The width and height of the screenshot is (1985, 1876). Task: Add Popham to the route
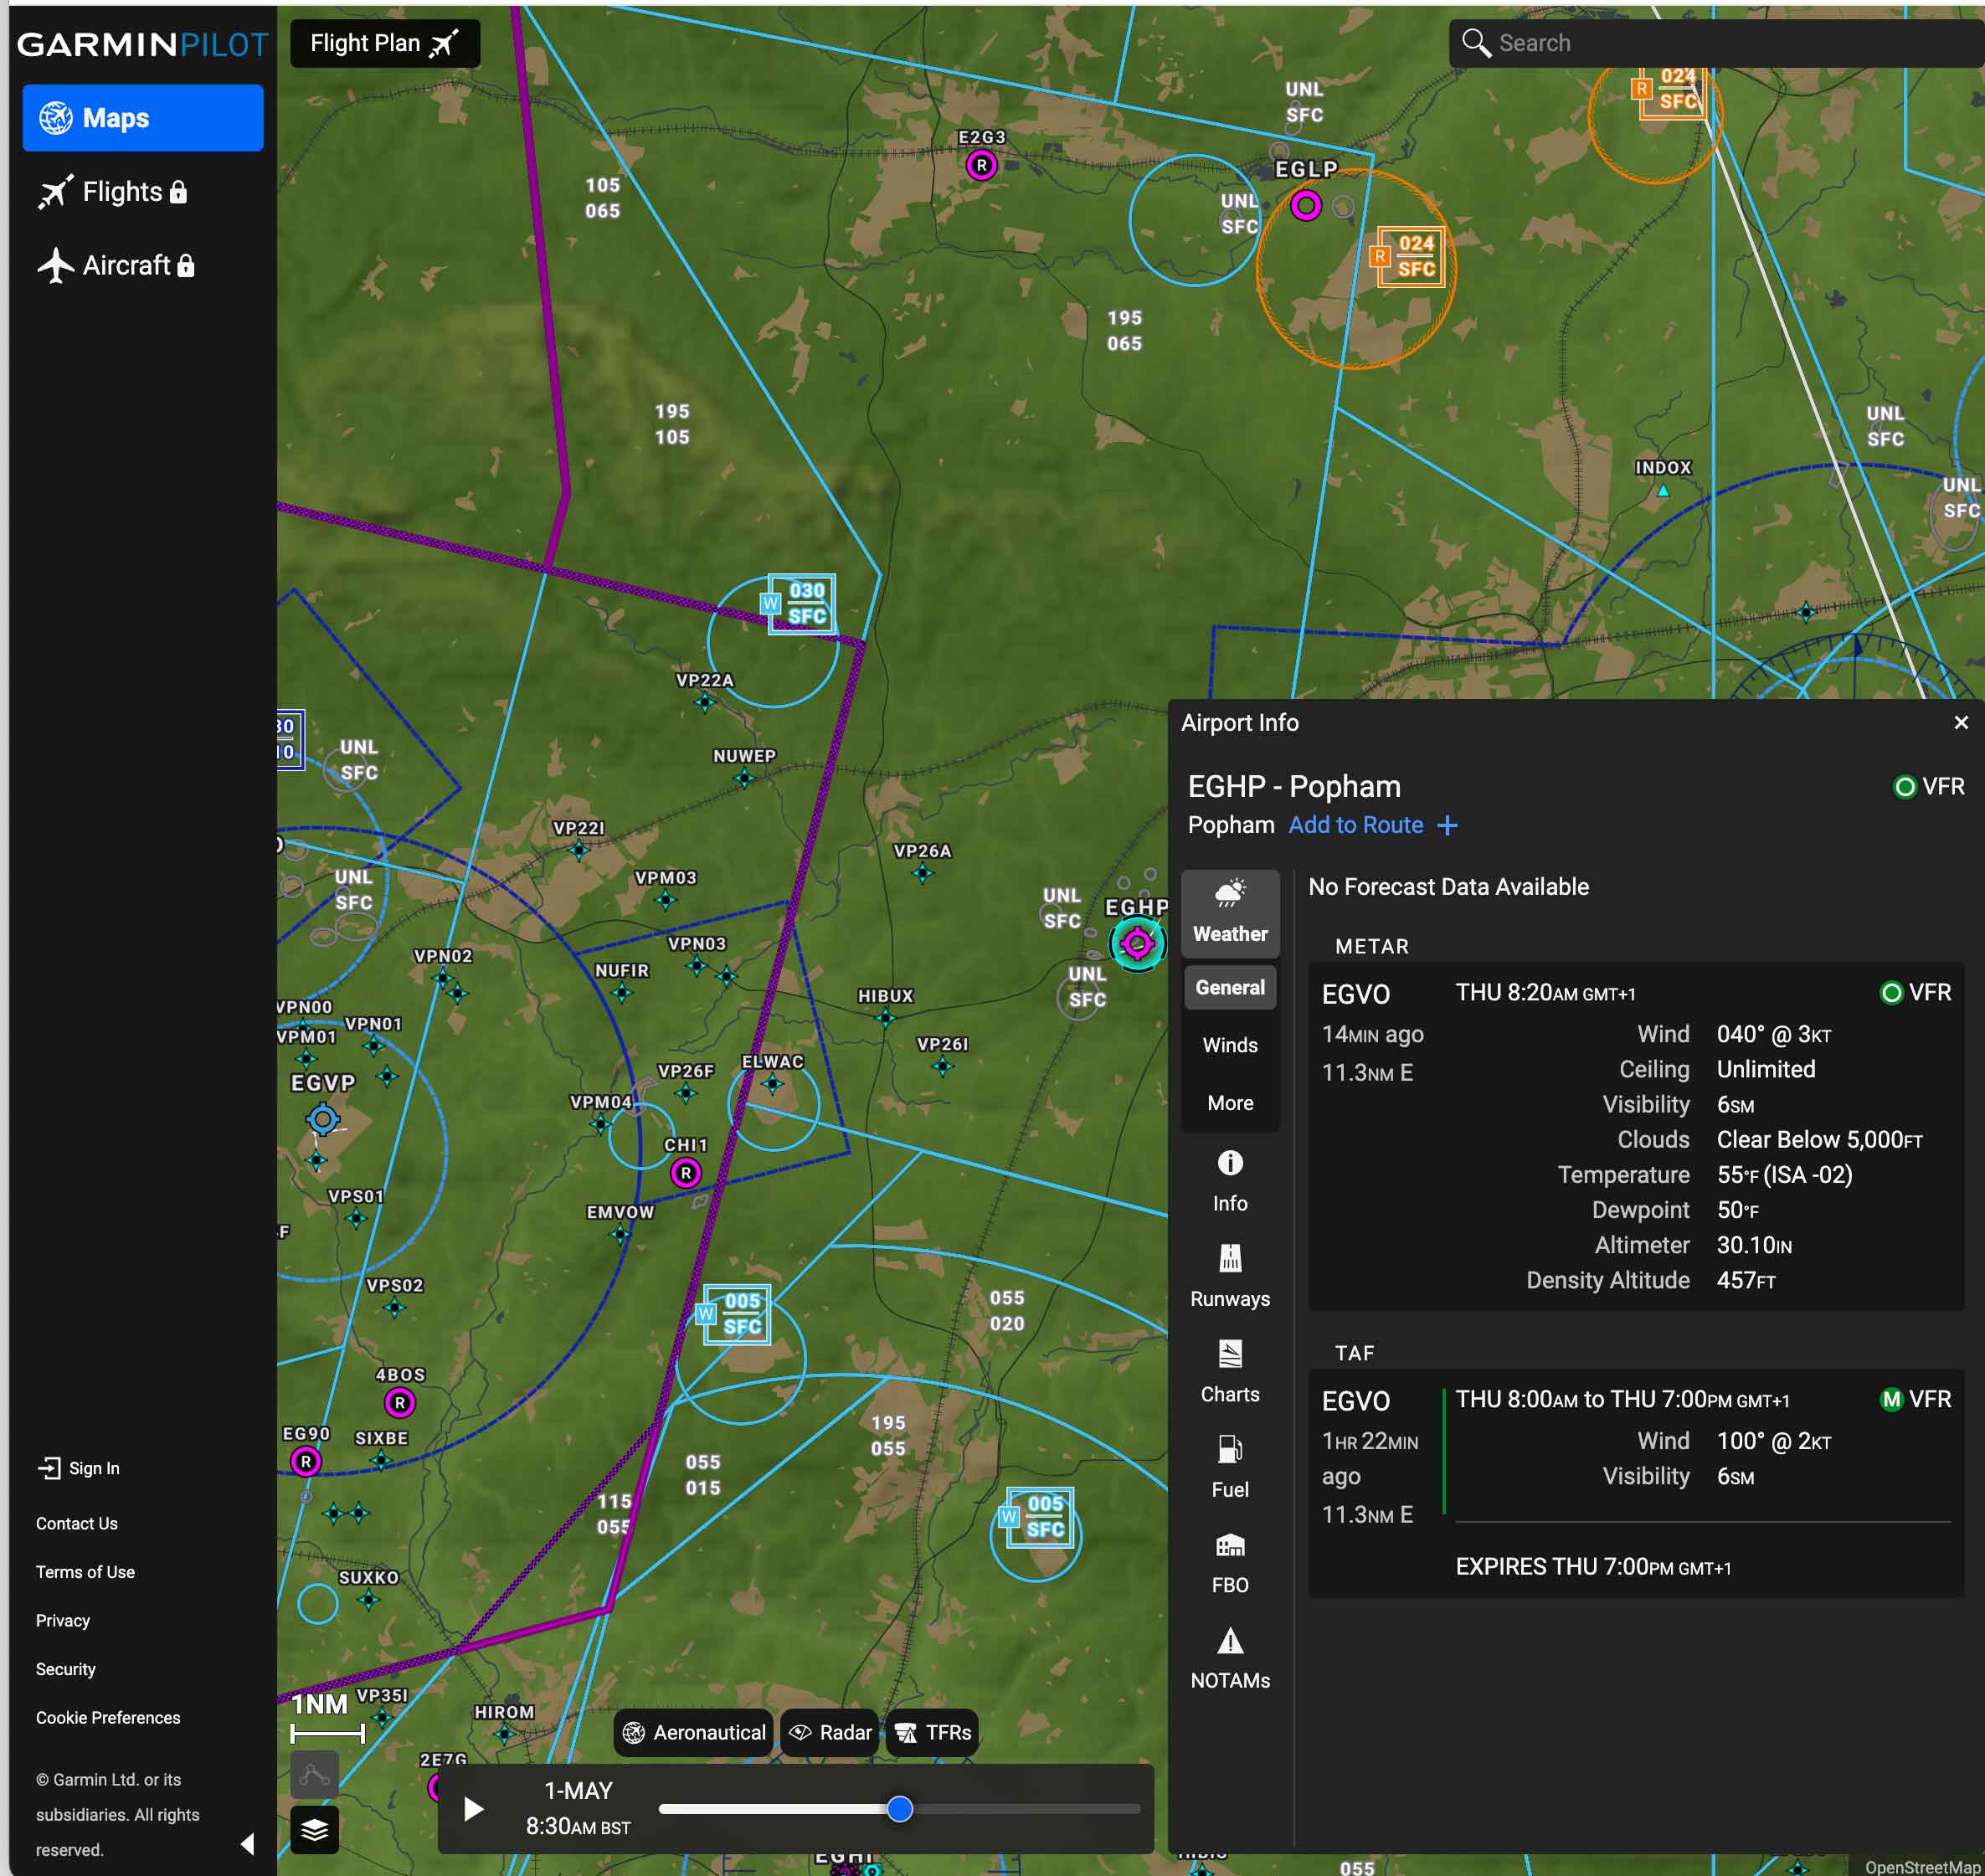click(1372, 825)
